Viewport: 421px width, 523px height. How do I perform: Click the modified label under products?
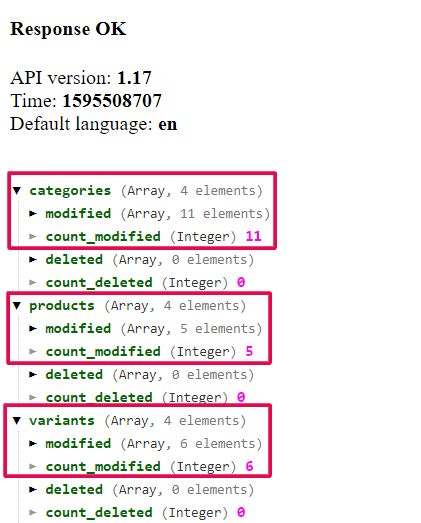(x=78, y=329)
